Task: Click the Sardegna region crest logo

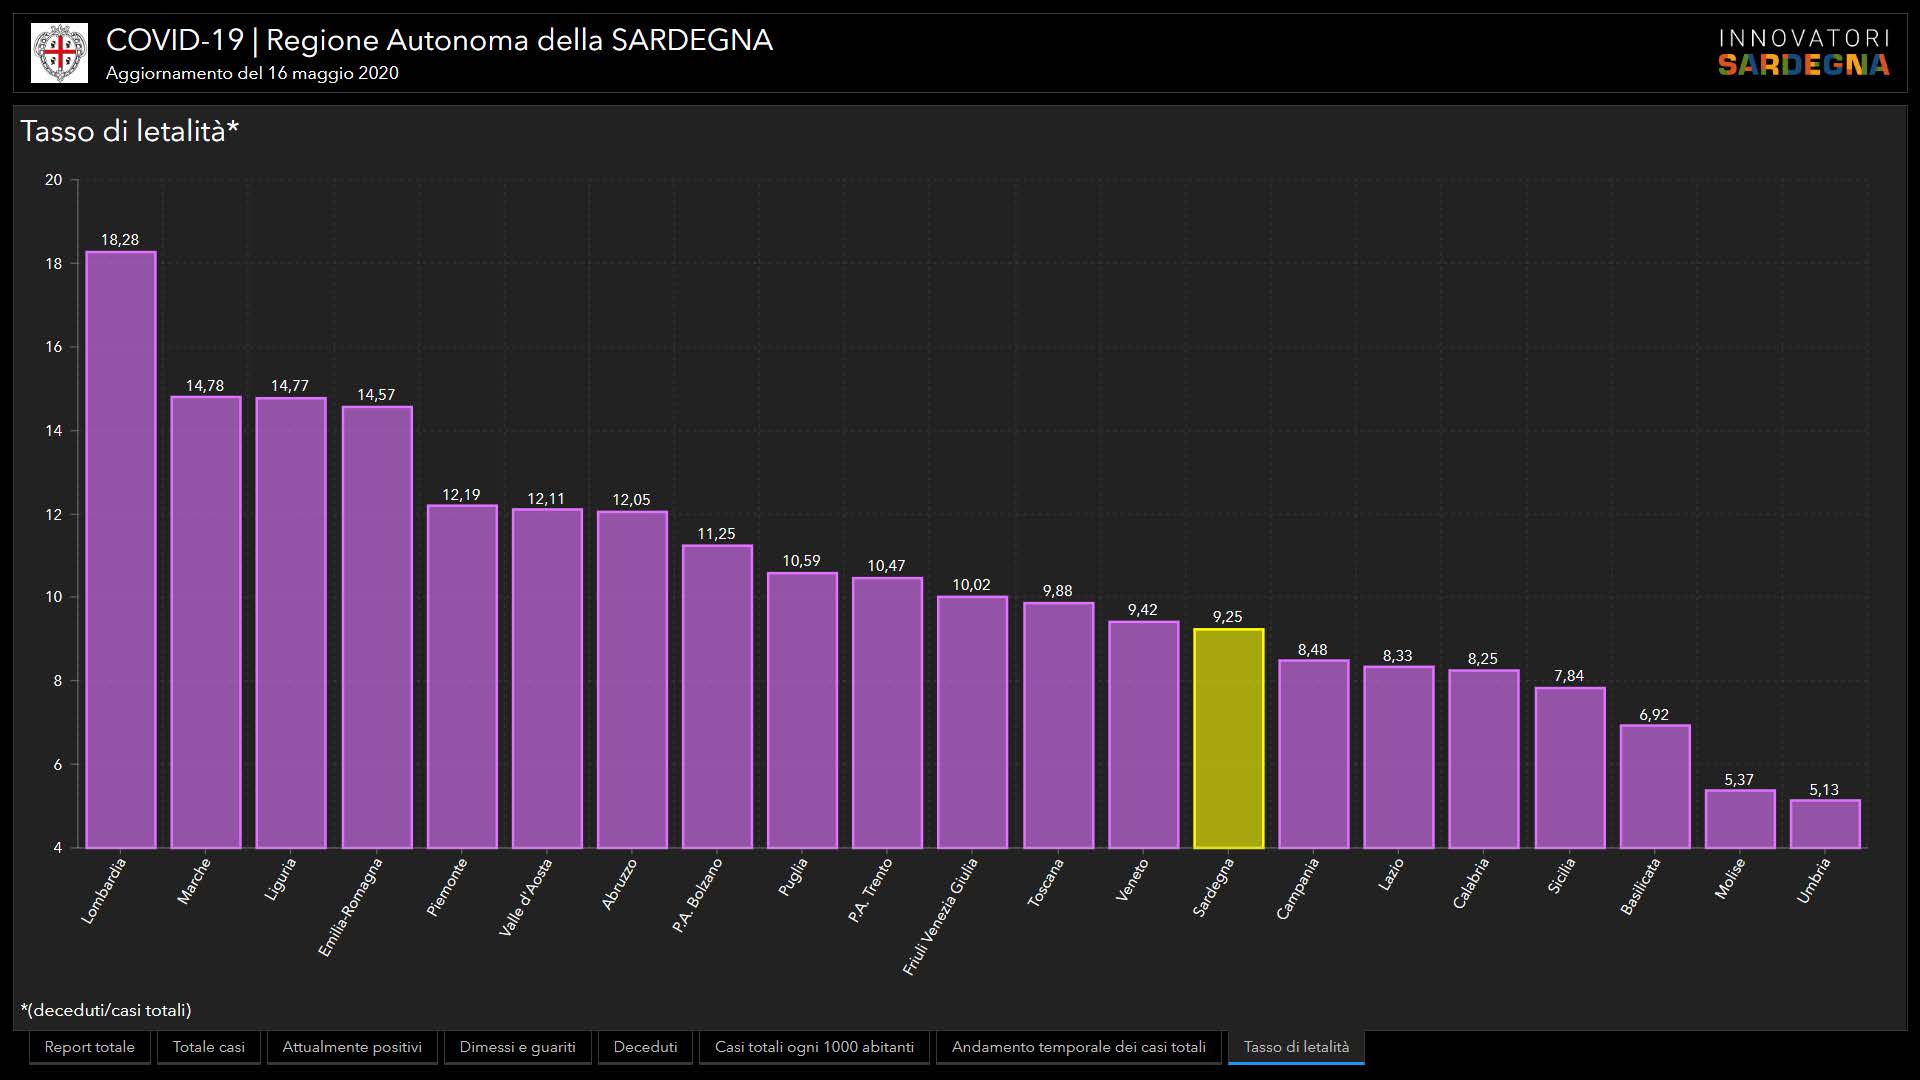Action: [59, 53]
